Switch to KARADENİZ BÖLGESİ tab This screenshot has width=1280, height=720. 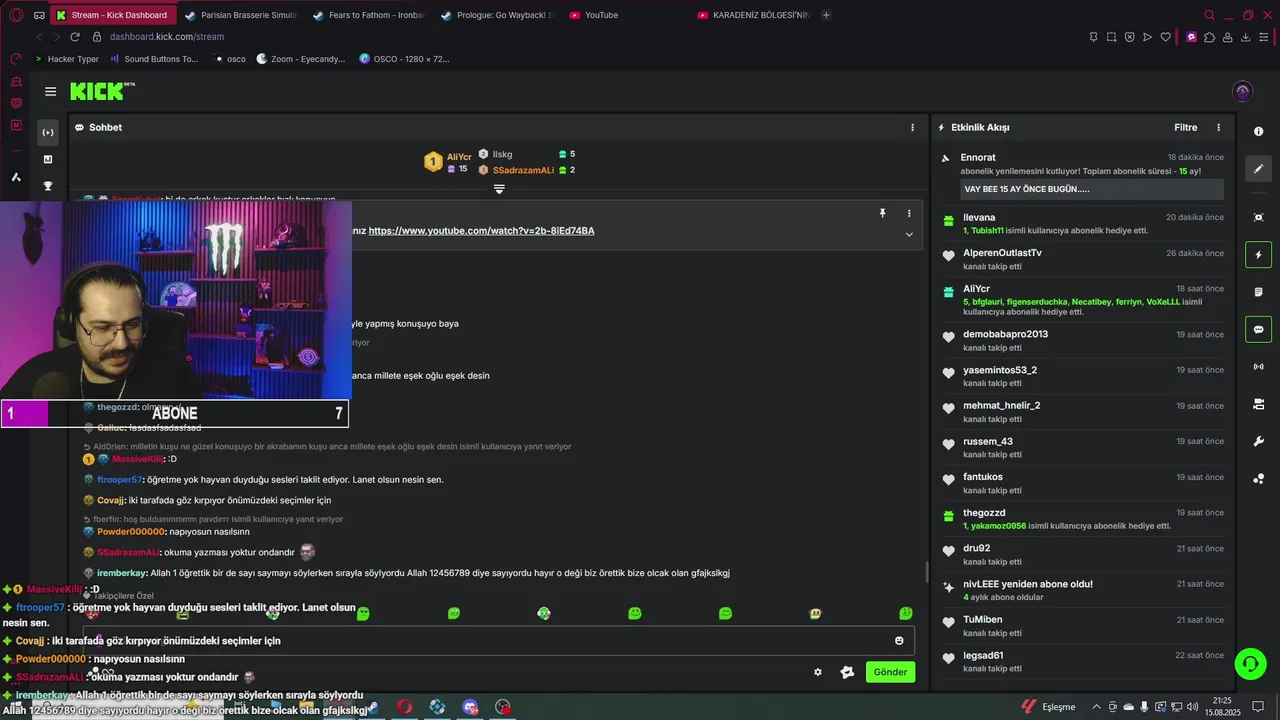coord(753,15)
